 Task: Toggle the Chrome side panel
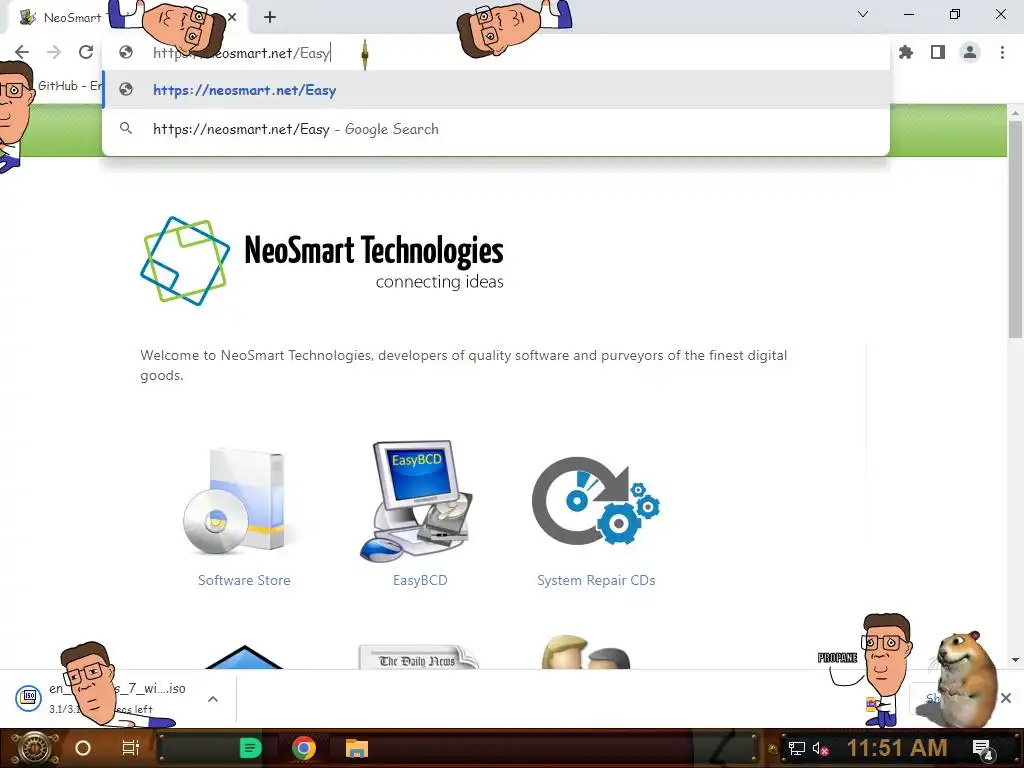(x=938, y=52)
